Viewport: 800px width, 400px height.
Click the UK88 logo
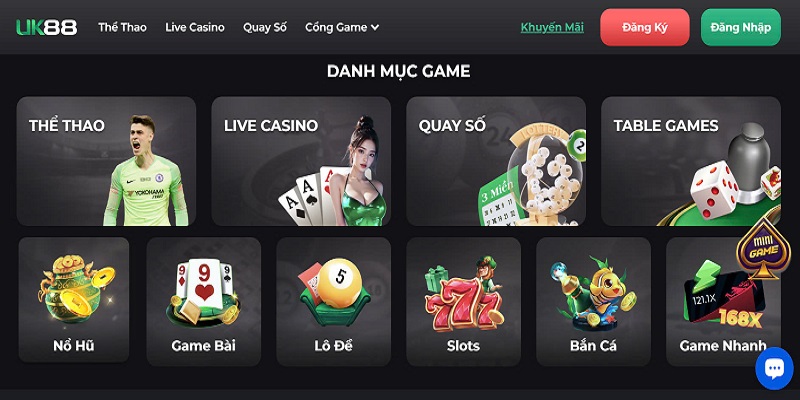(46, 28)
